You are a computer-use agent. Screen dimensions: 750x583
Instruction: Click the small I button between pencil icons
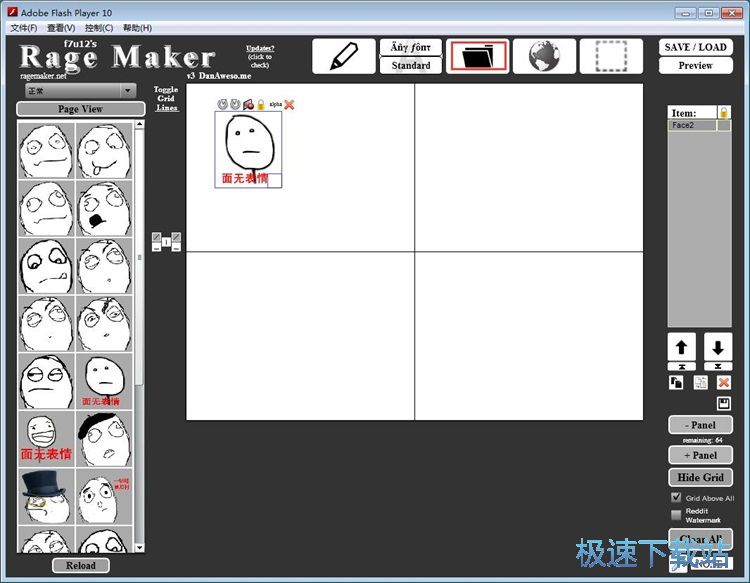pyautogui.click(x=166, y=242)
